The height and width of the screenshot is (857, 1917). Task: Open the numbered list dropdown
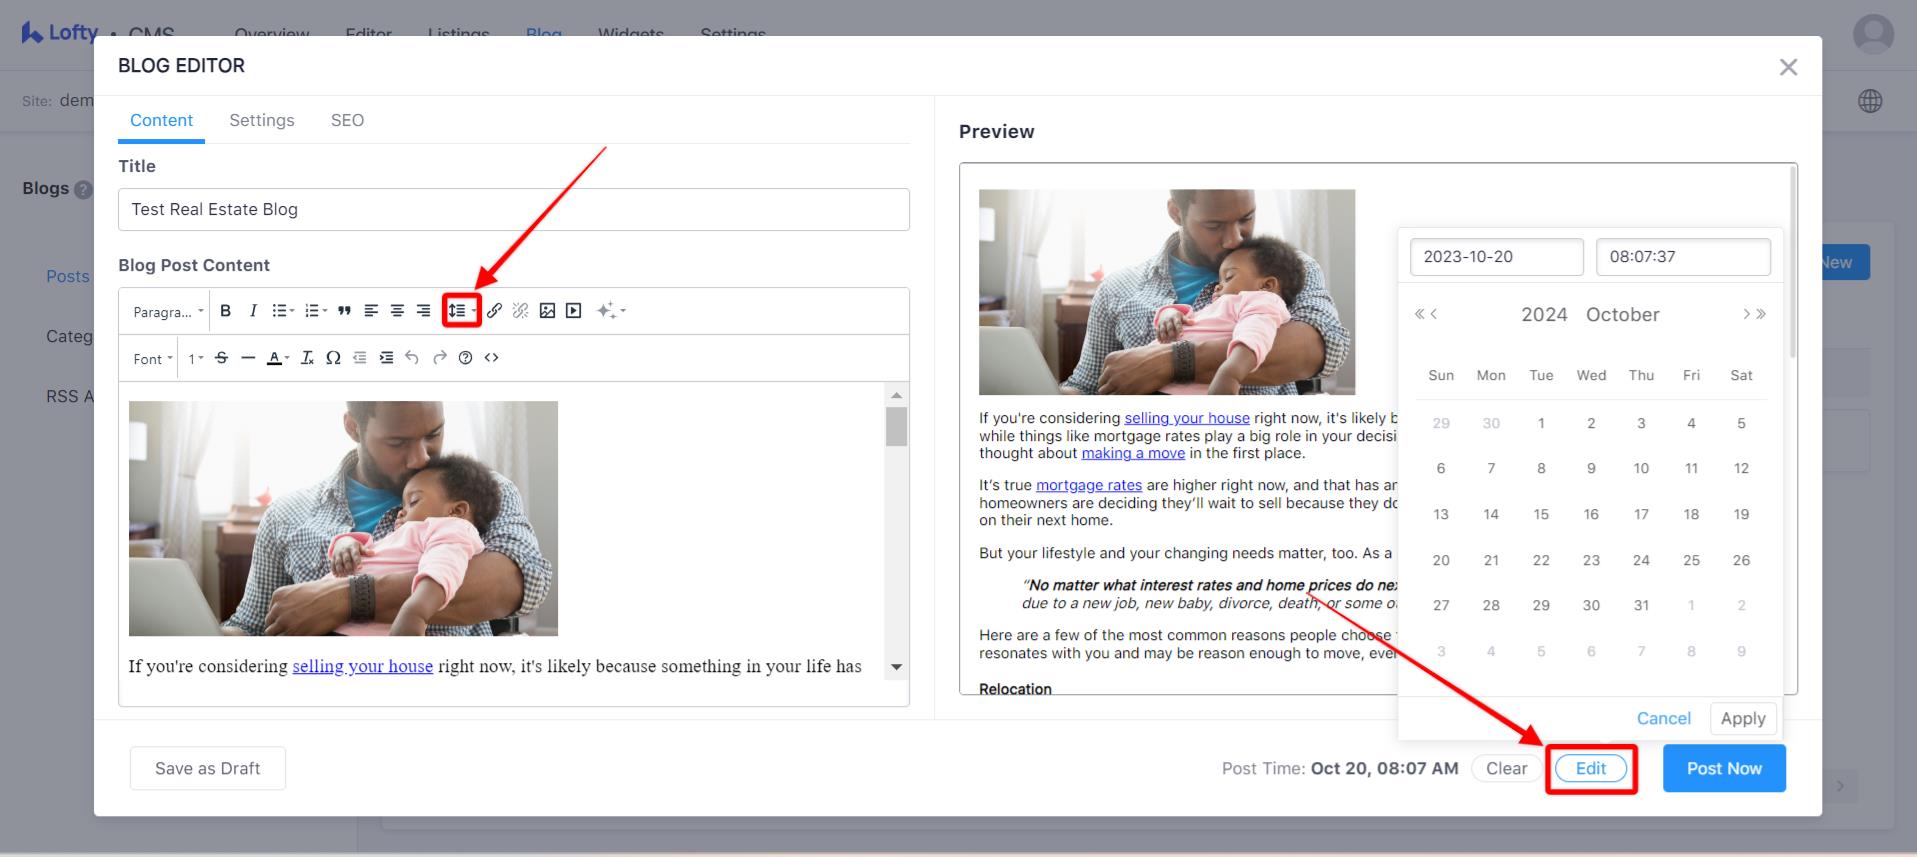pyautogui.click(x=316, y=311)
